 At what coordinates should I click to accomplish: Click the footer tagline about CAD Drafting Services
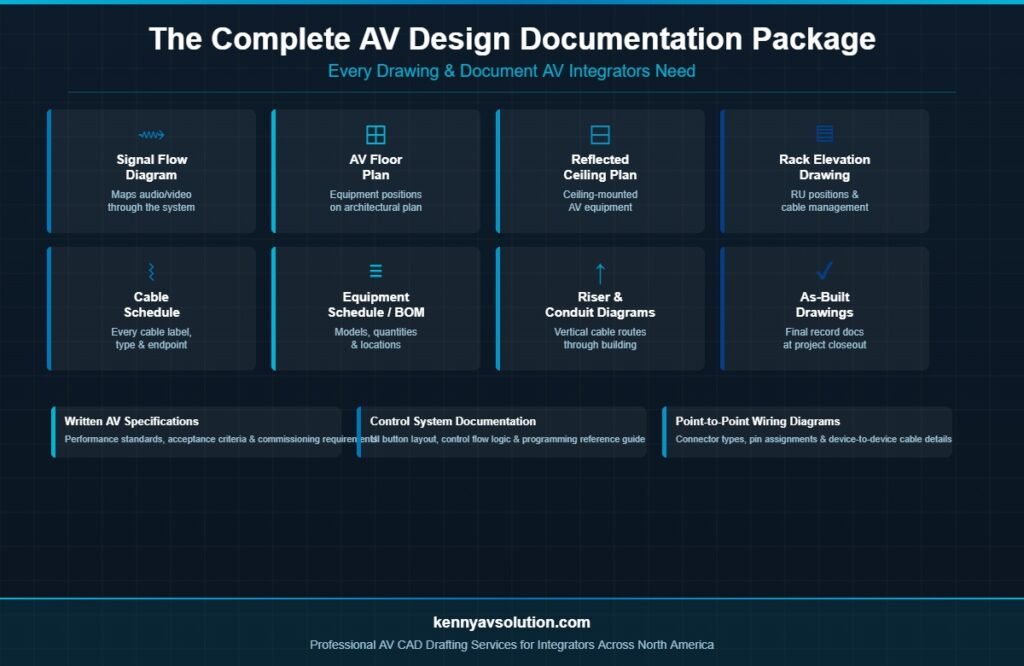point(511,645)
